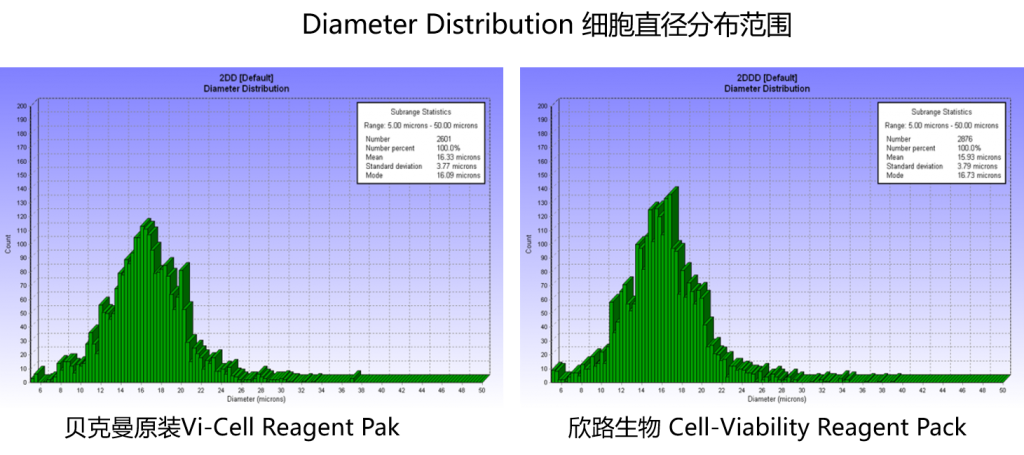The width and height of the screenshot is (1024, 455).
Task: Click the "2601" number value
Action: 443,139
